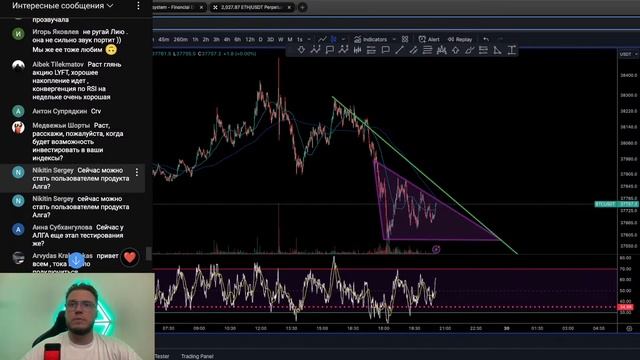Select the 1s timeframe
Image resolution: width=640 pixels, height=360 pixels.
click(x=300, y=40)
